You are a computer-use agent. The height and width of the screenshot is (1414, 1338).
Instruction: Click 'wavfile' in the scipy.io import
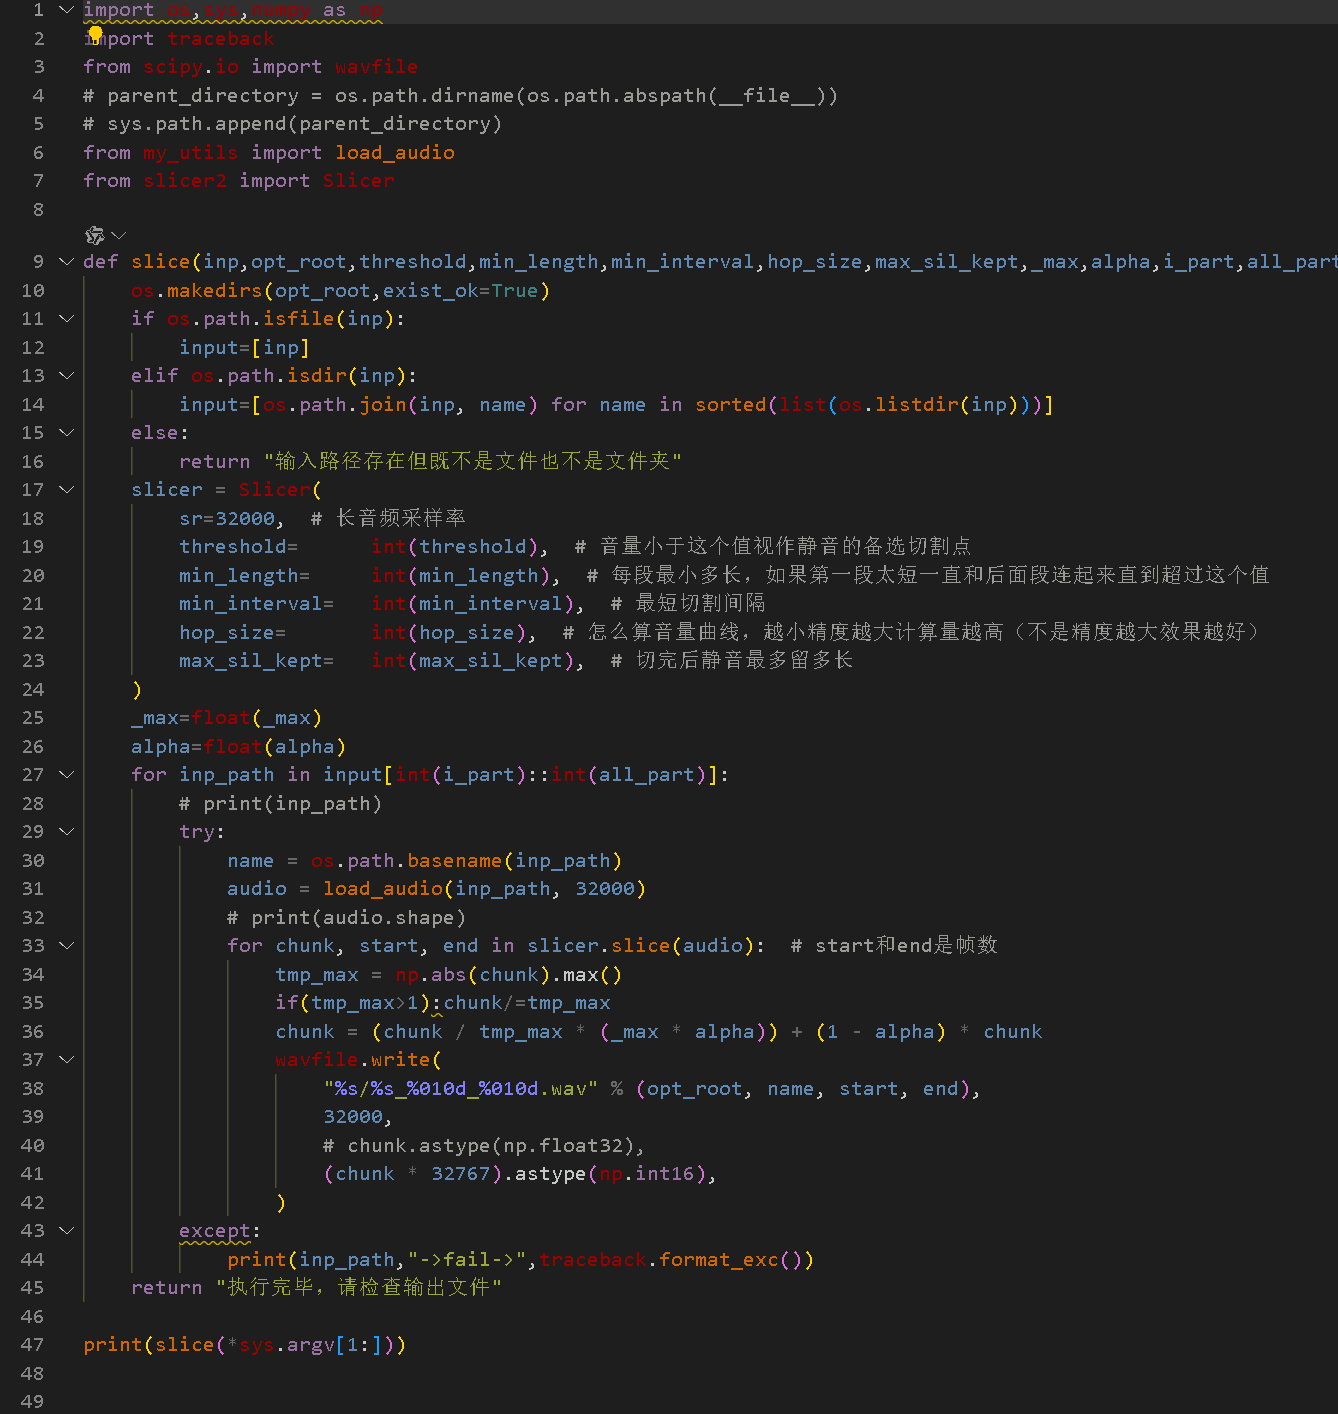click(x=377, y=66)
